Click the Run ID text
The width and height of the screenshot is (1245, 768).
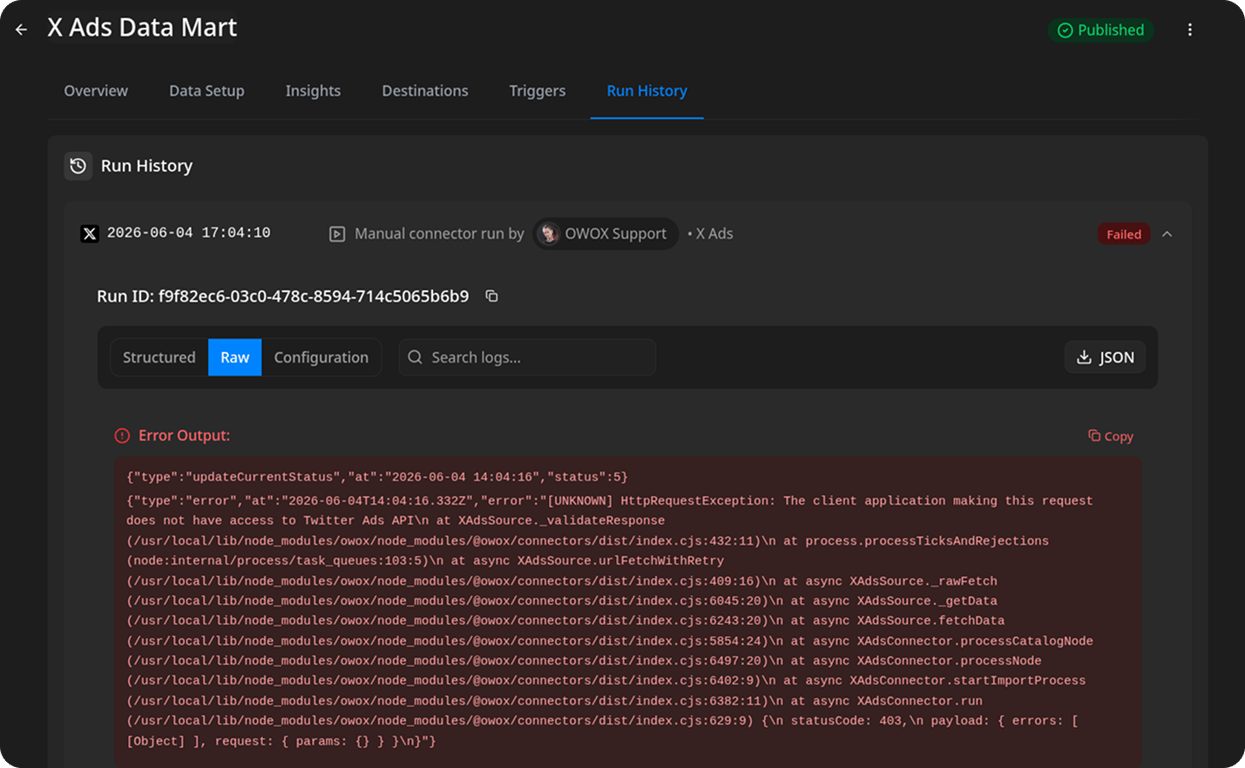coord(283,296)
